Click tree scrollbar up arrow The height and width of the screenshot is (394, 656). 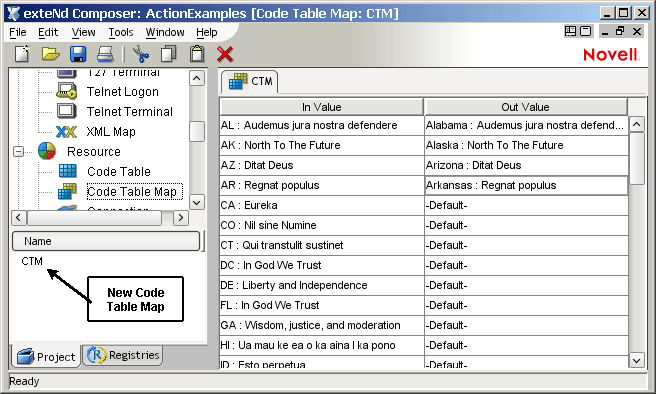pyautogui.click(x=197, y=78)
